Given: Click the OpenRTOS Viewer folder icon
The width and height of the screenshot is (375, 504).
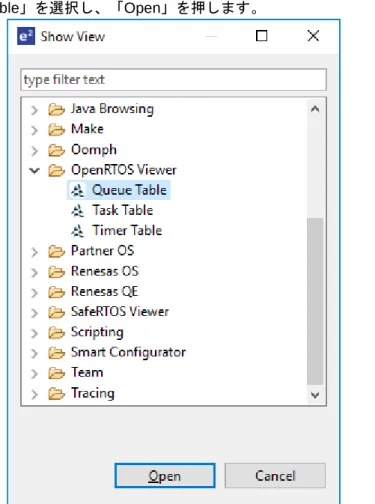Looking at the screenshot, I should 56,170.
